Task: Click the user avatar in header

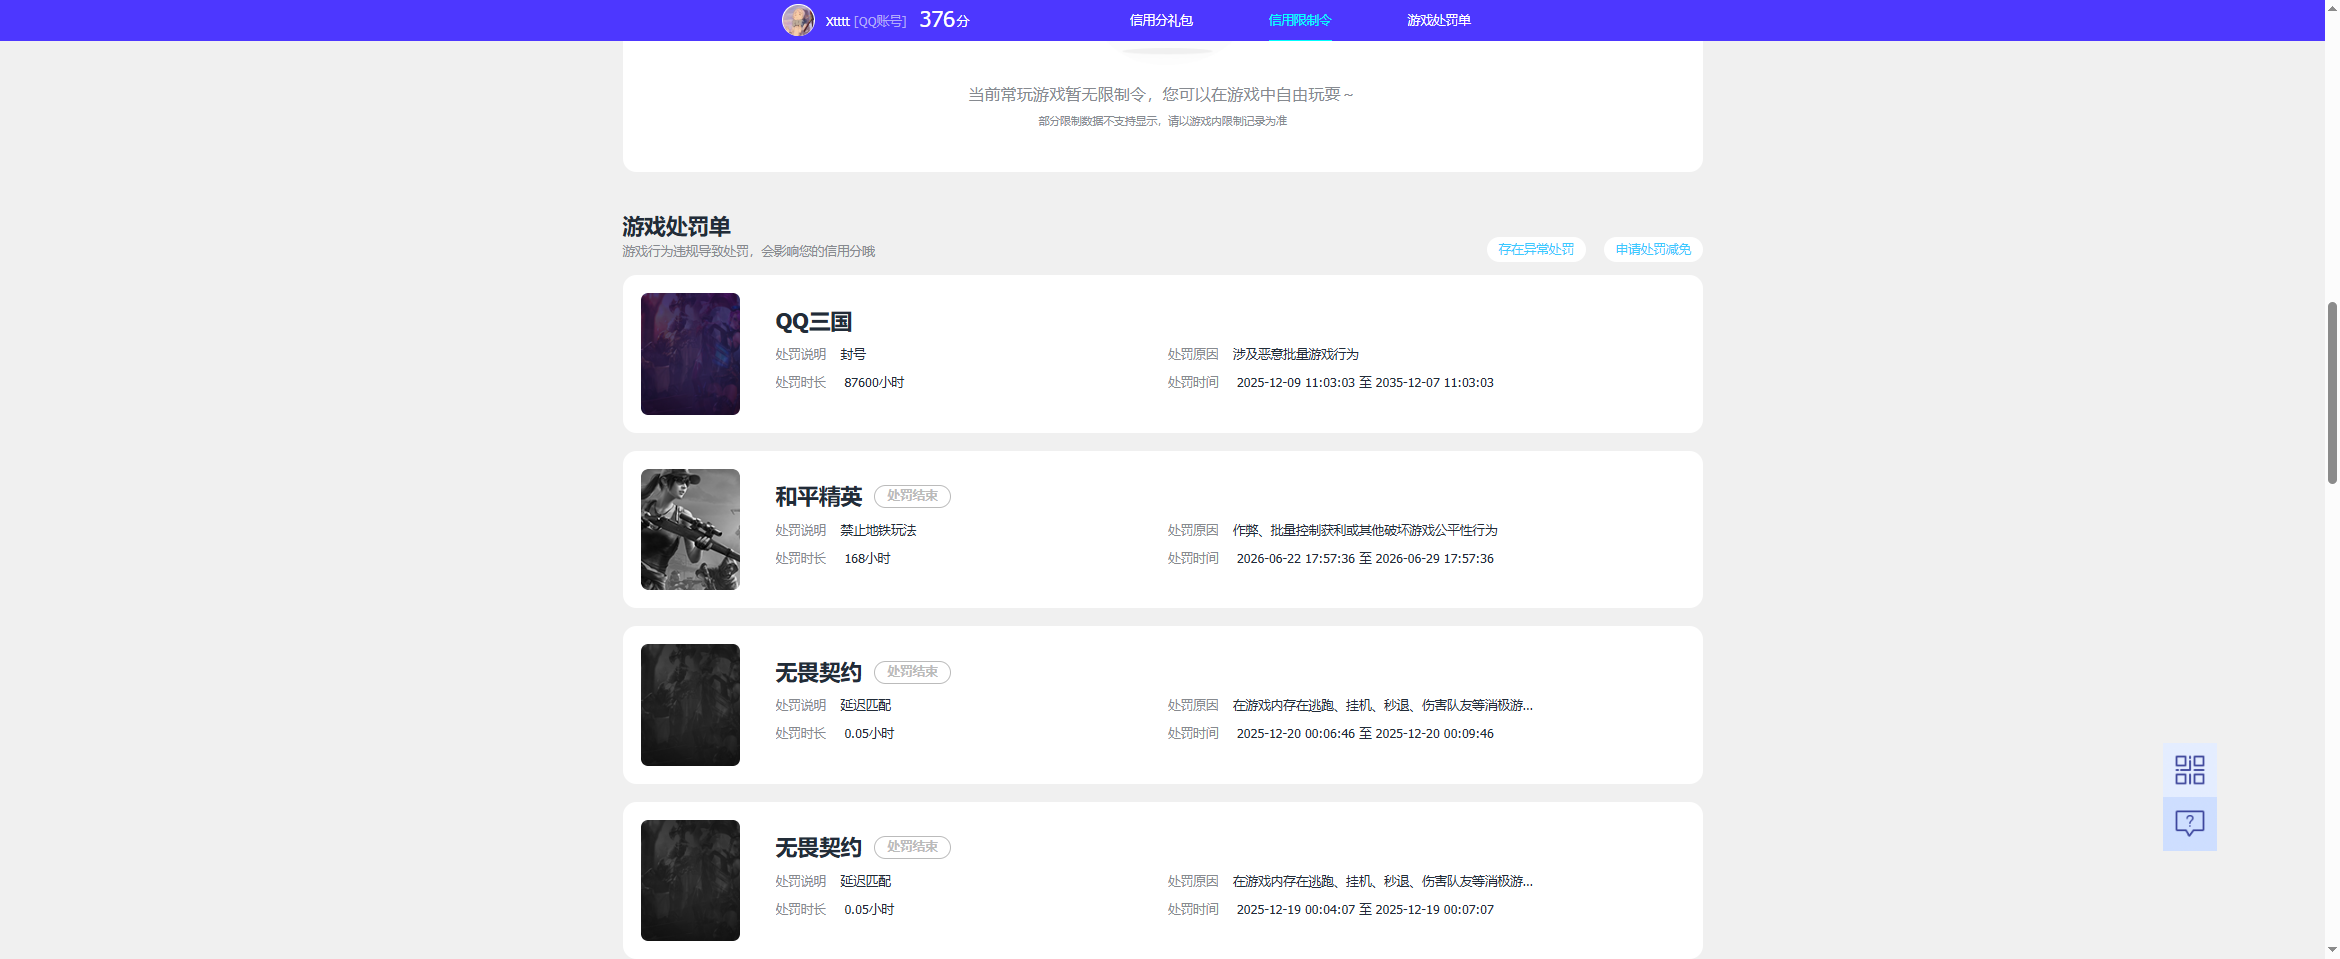Action: coord(798,20)
